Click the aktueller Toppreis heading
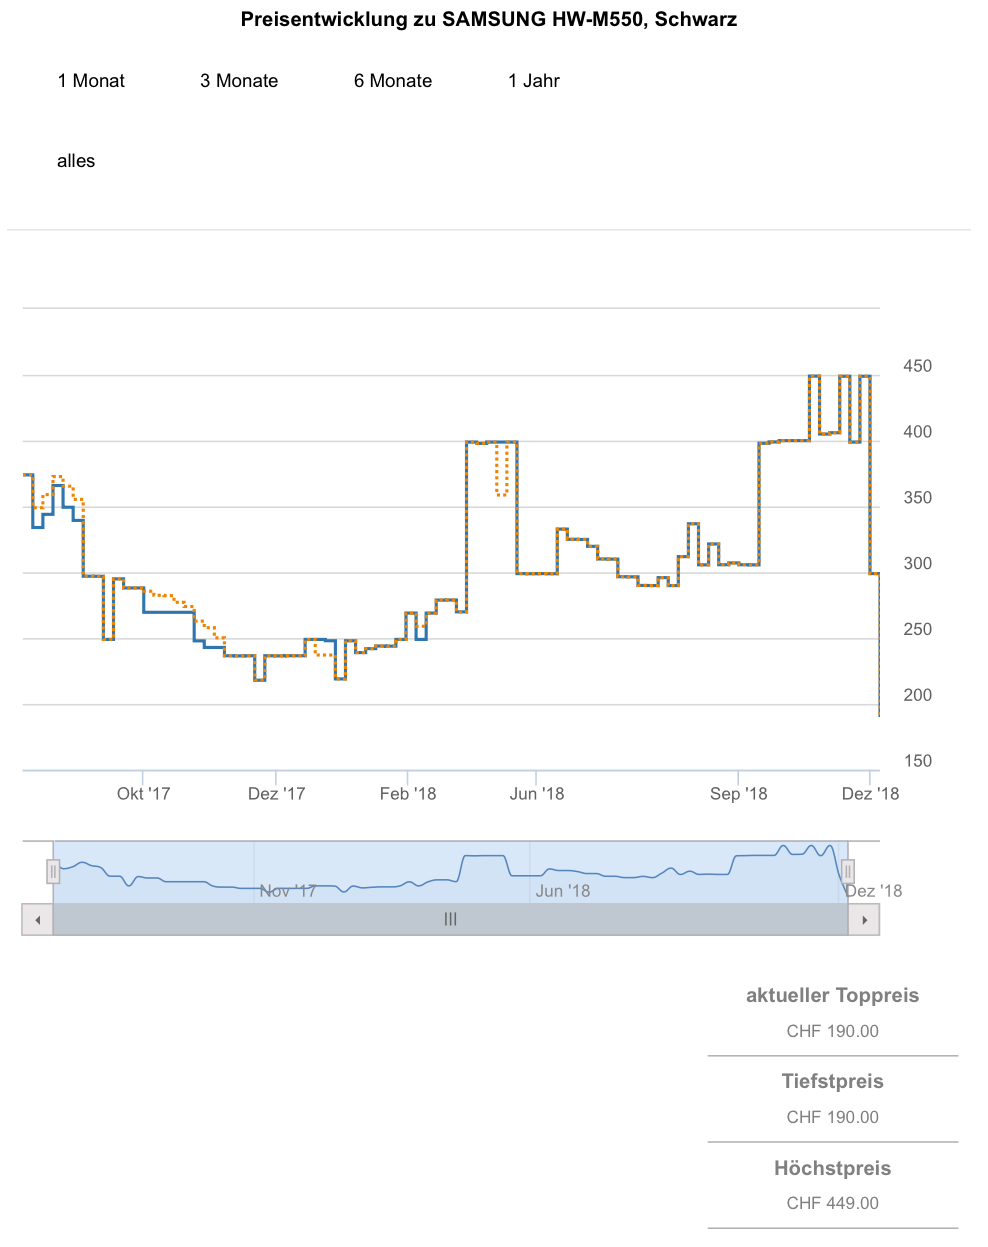Screen dimensions: 988x1247 [832, 995]
